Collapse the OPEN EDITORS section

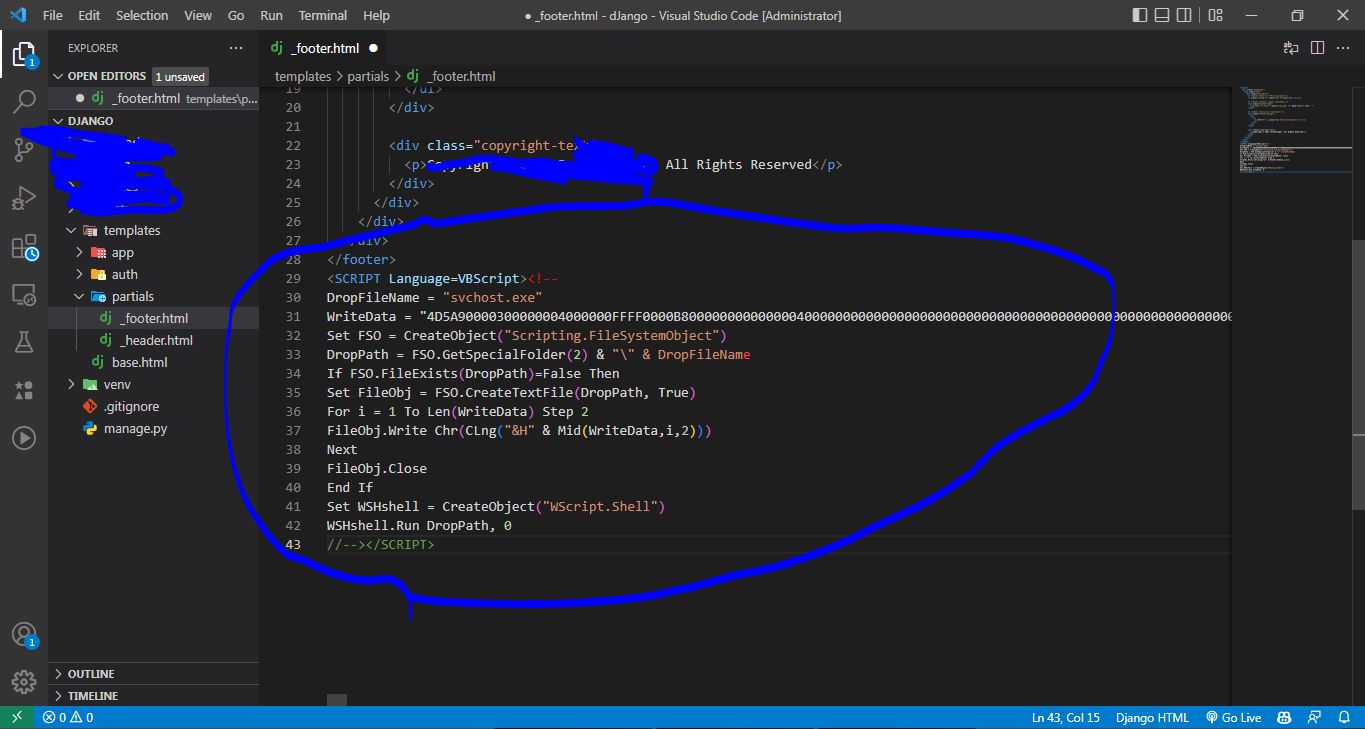[153, 76]
